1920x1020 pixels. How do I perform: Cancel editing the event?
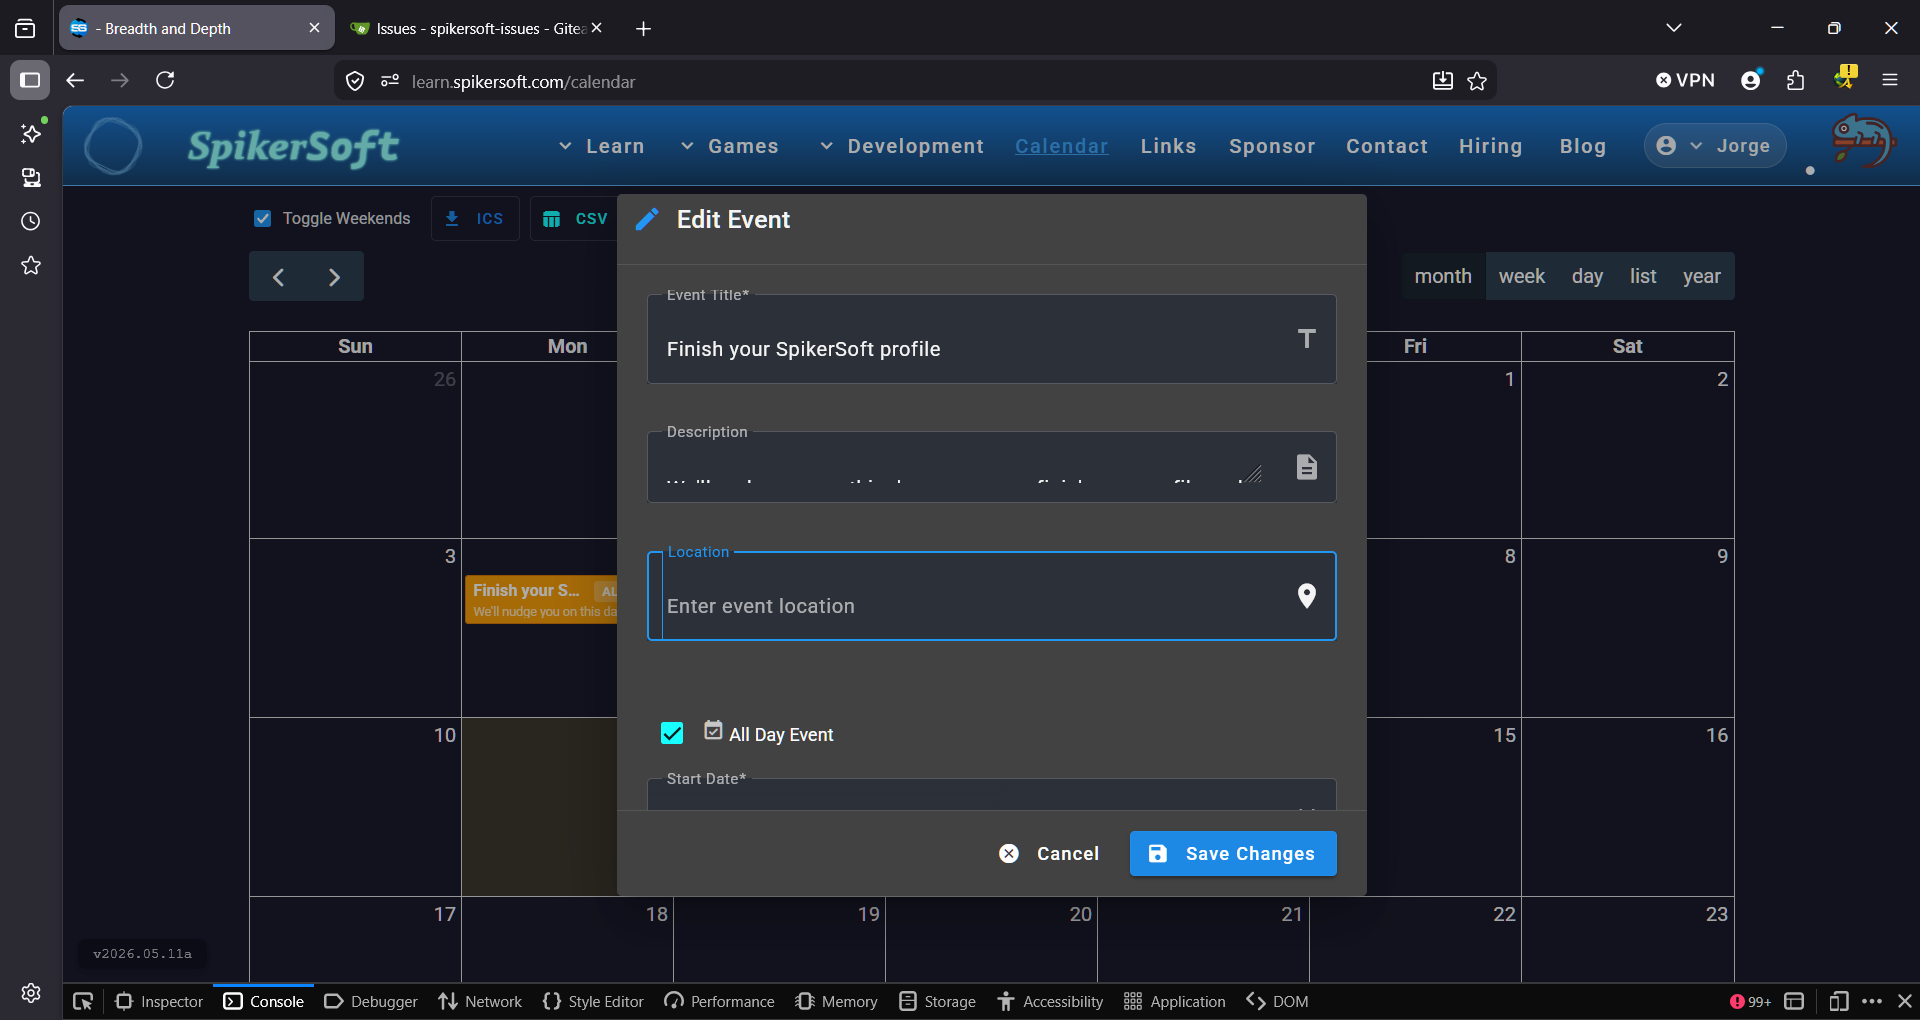[x=1049, y=853]
